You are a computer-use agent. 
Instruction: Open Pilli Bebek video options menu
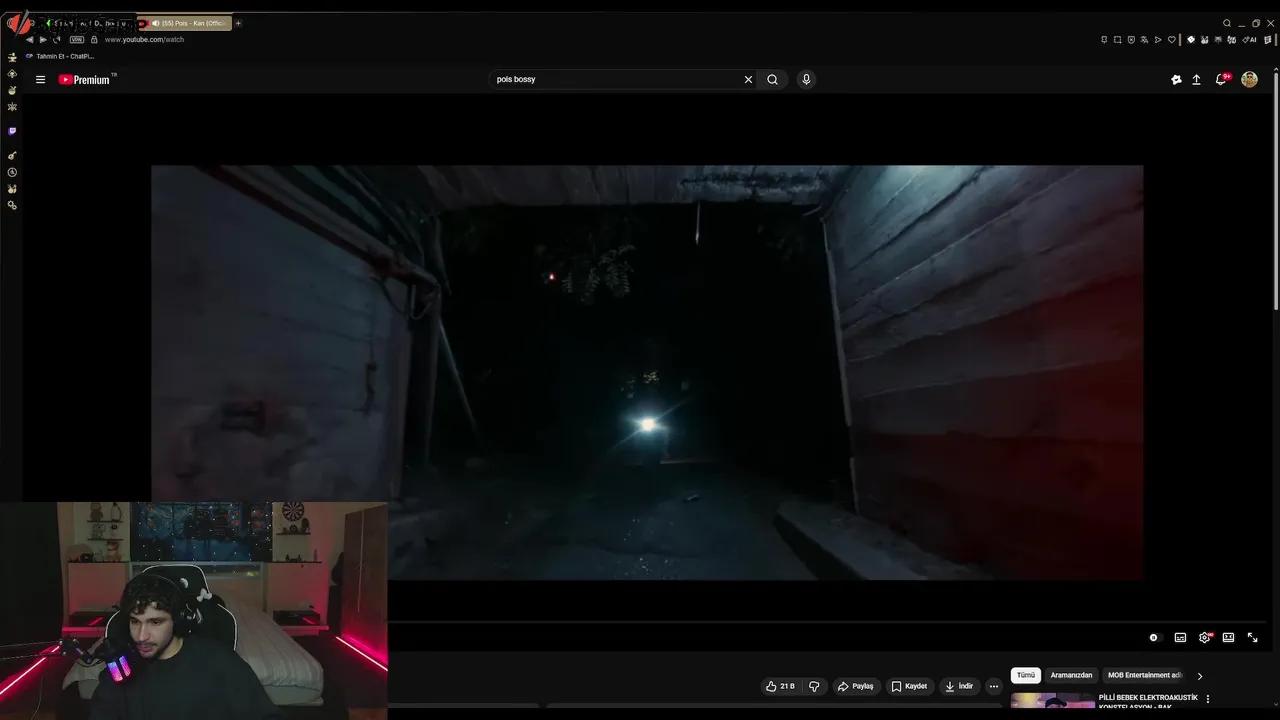coord(1208,699)
